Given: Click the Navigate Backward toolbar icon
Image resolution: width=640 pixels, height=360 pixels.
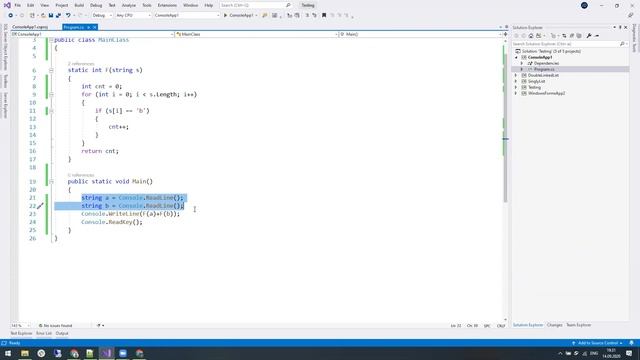Looking at the screenshot, I should (10, 15).
